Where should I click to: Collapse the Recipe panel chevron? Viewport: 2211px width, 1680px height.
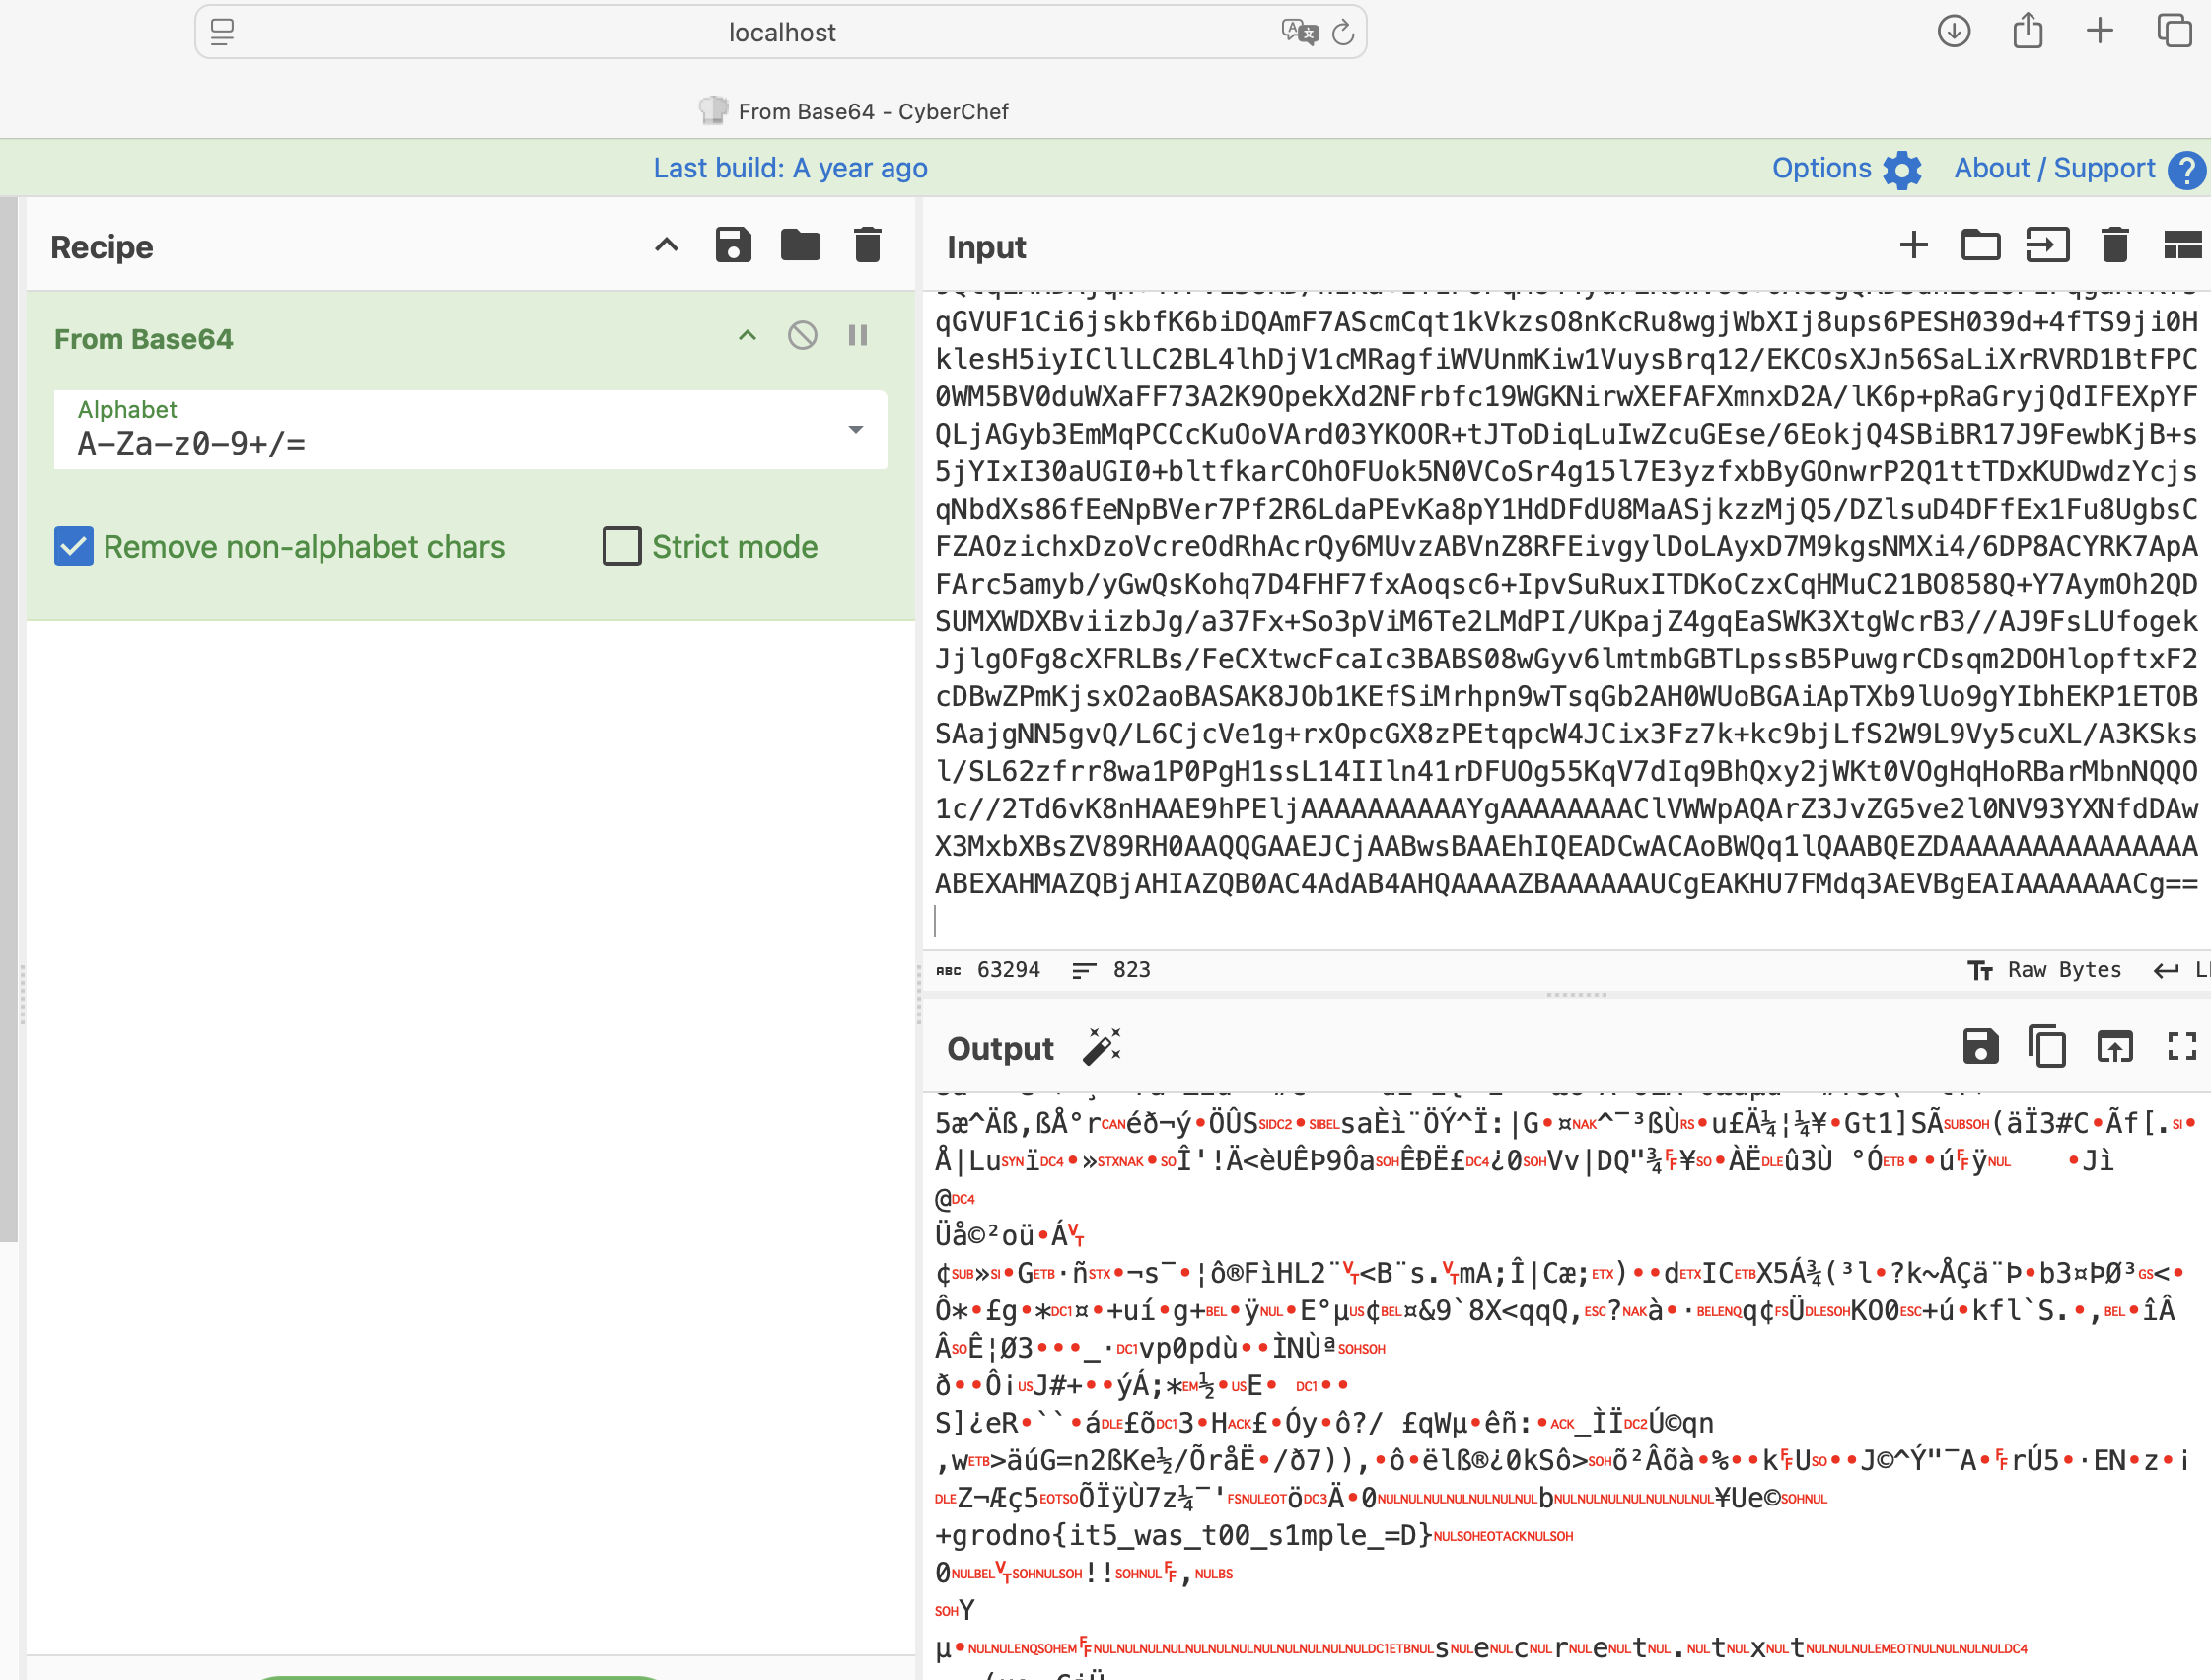[x=666, y=245]
